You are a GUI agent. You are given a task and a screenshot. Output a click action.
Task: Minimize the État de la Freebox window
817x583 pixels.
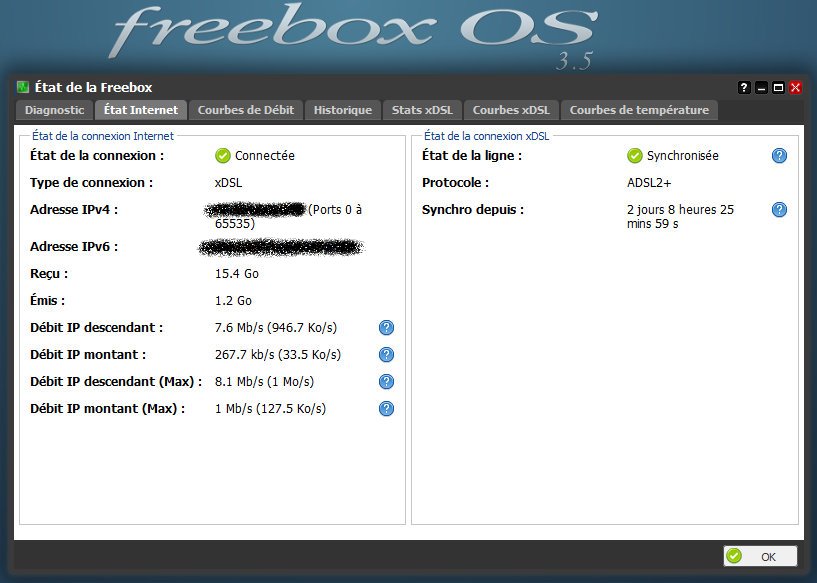pos(761,88)
